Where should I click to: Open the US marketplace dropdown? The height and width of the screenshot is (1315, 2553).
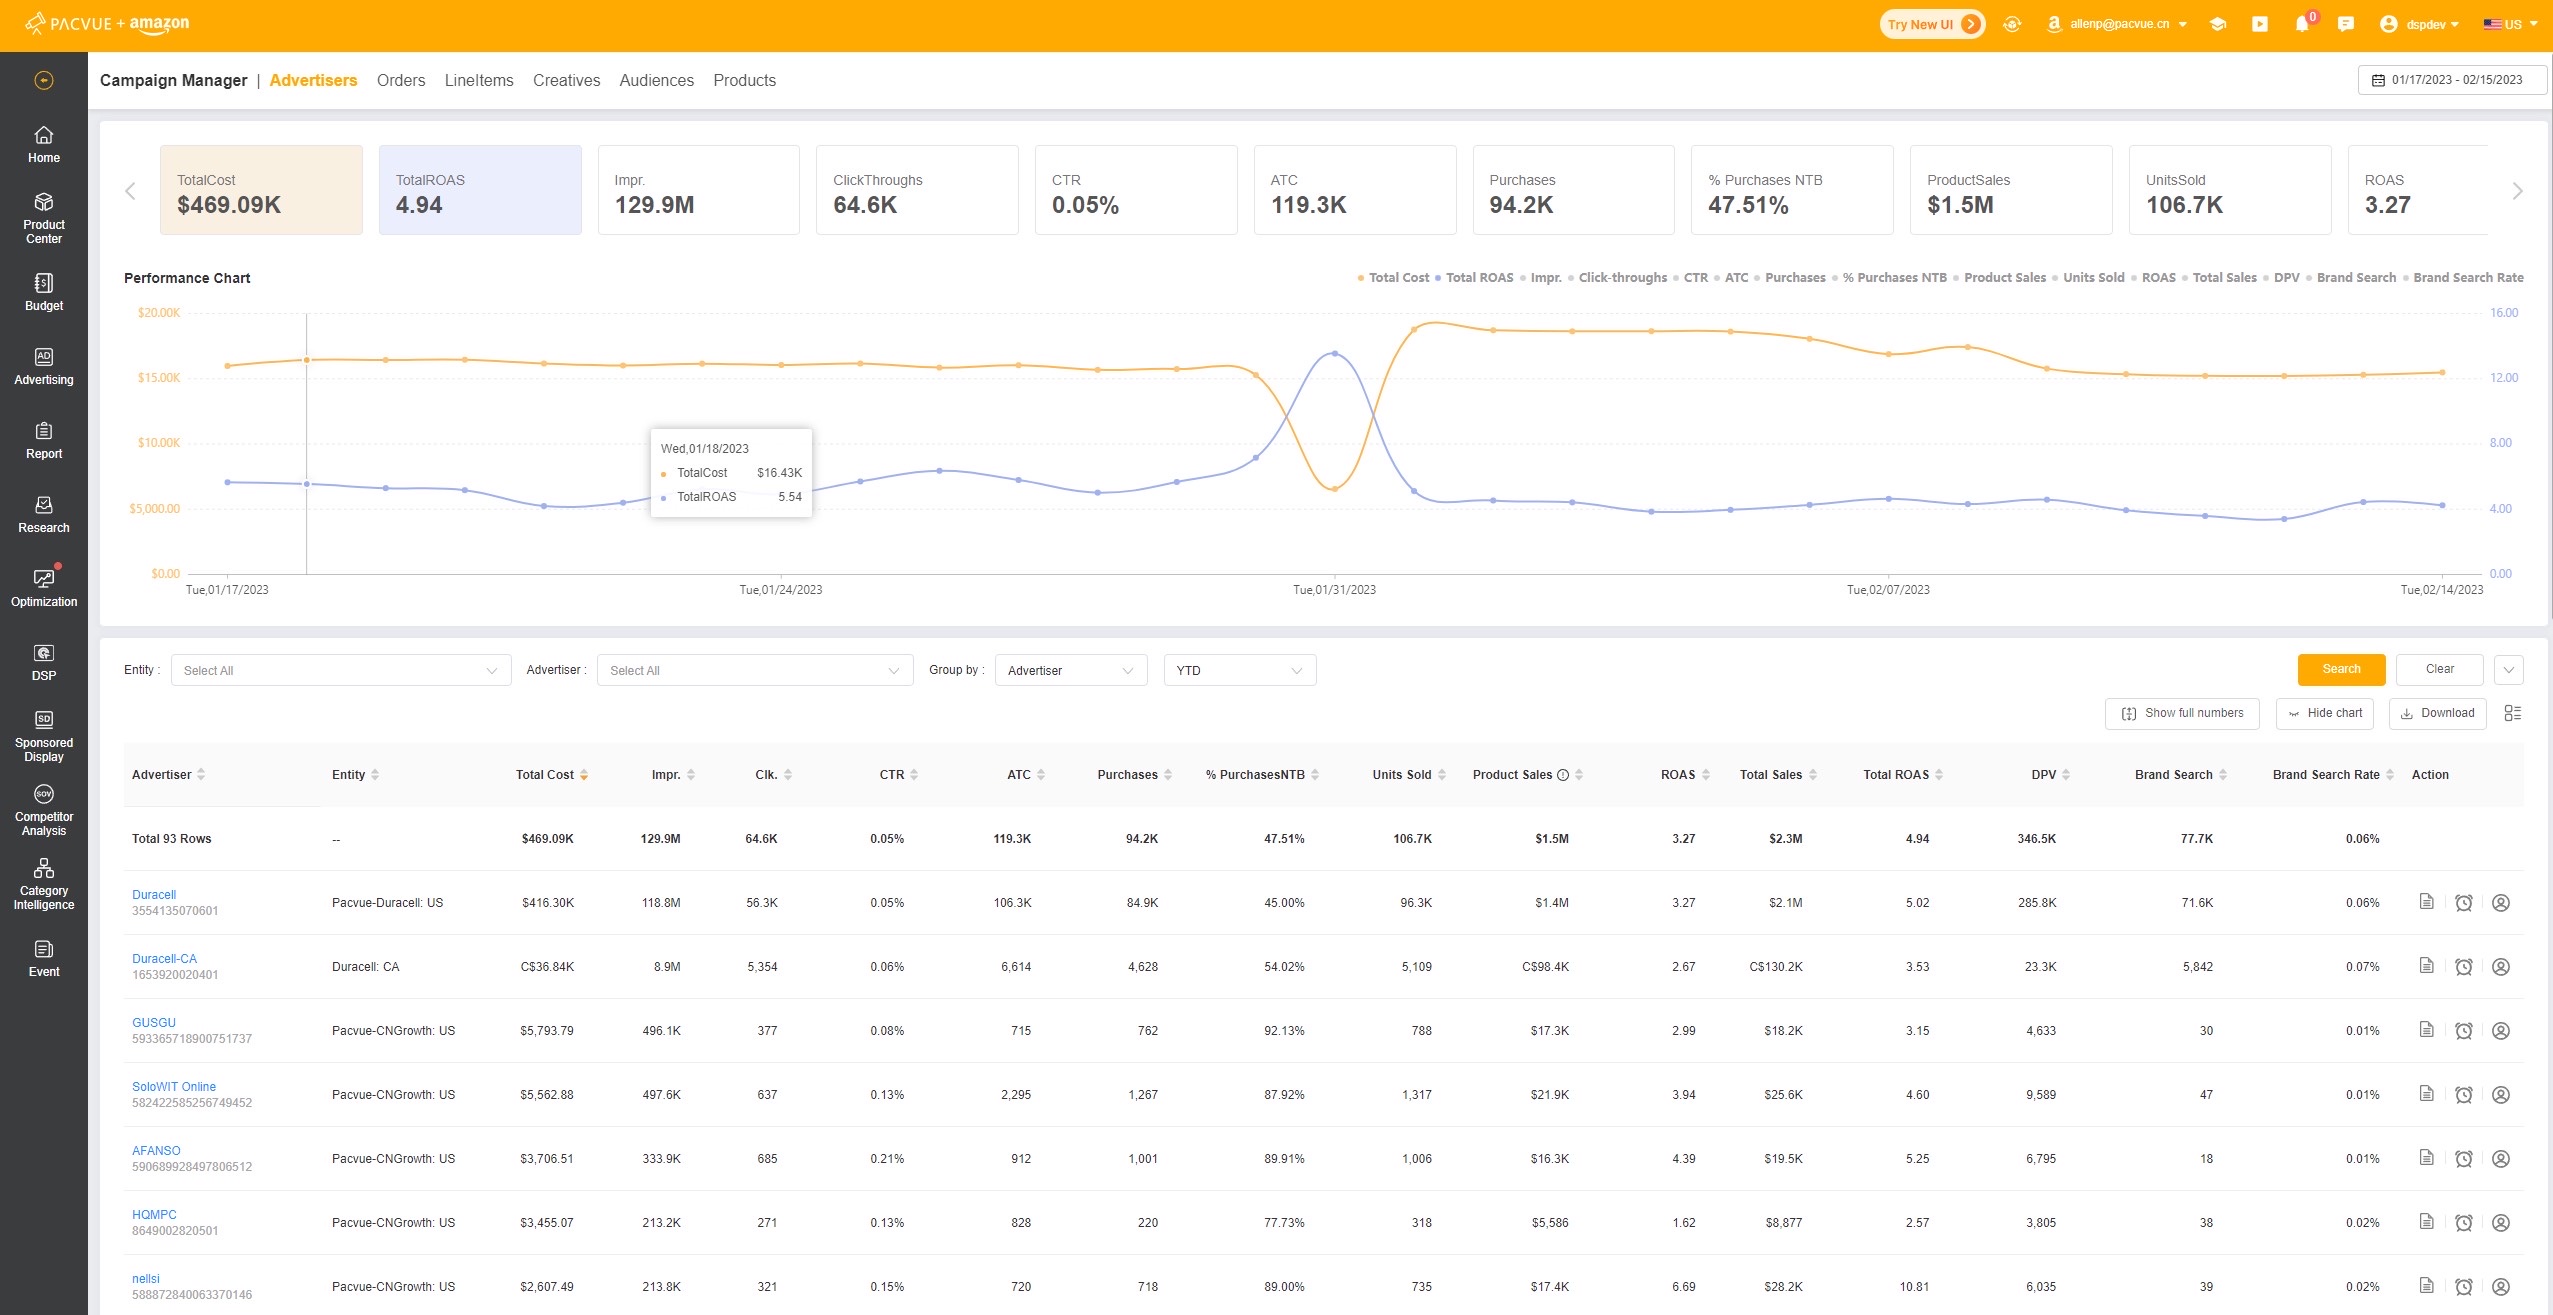(x=2510, y=24)
